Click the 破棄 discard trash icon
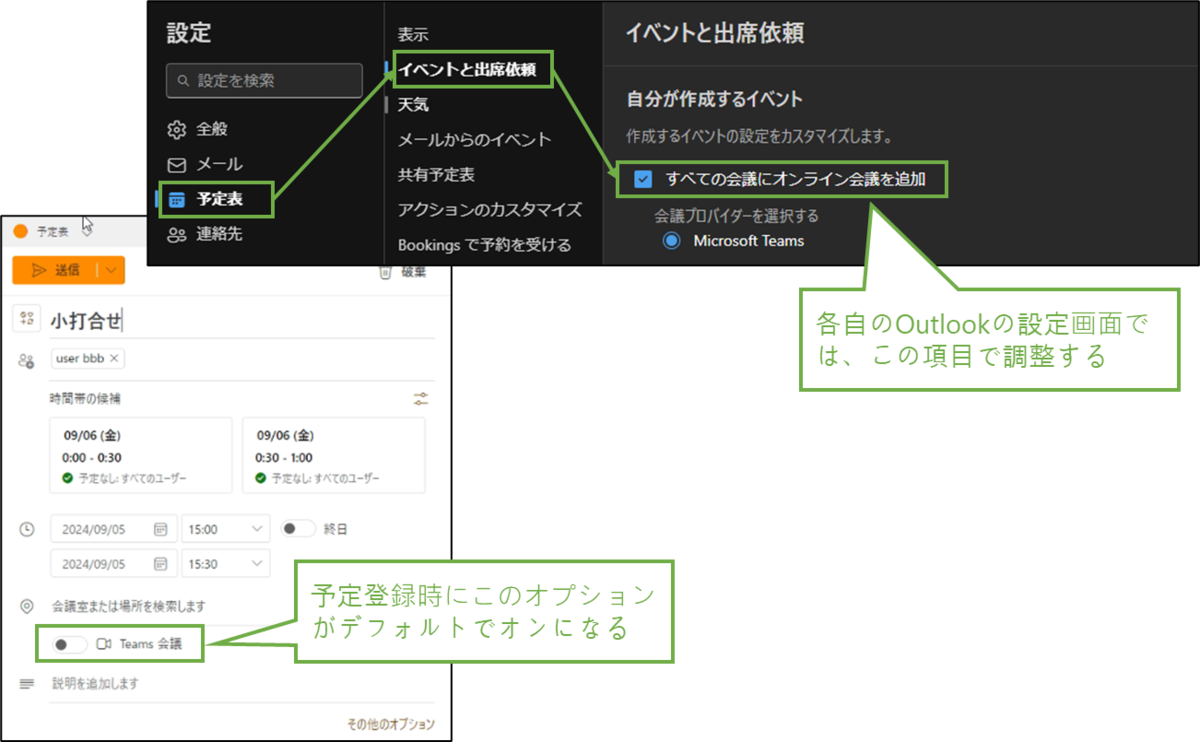The height and width of the screenshot is (742, 1200). point(385,272)
